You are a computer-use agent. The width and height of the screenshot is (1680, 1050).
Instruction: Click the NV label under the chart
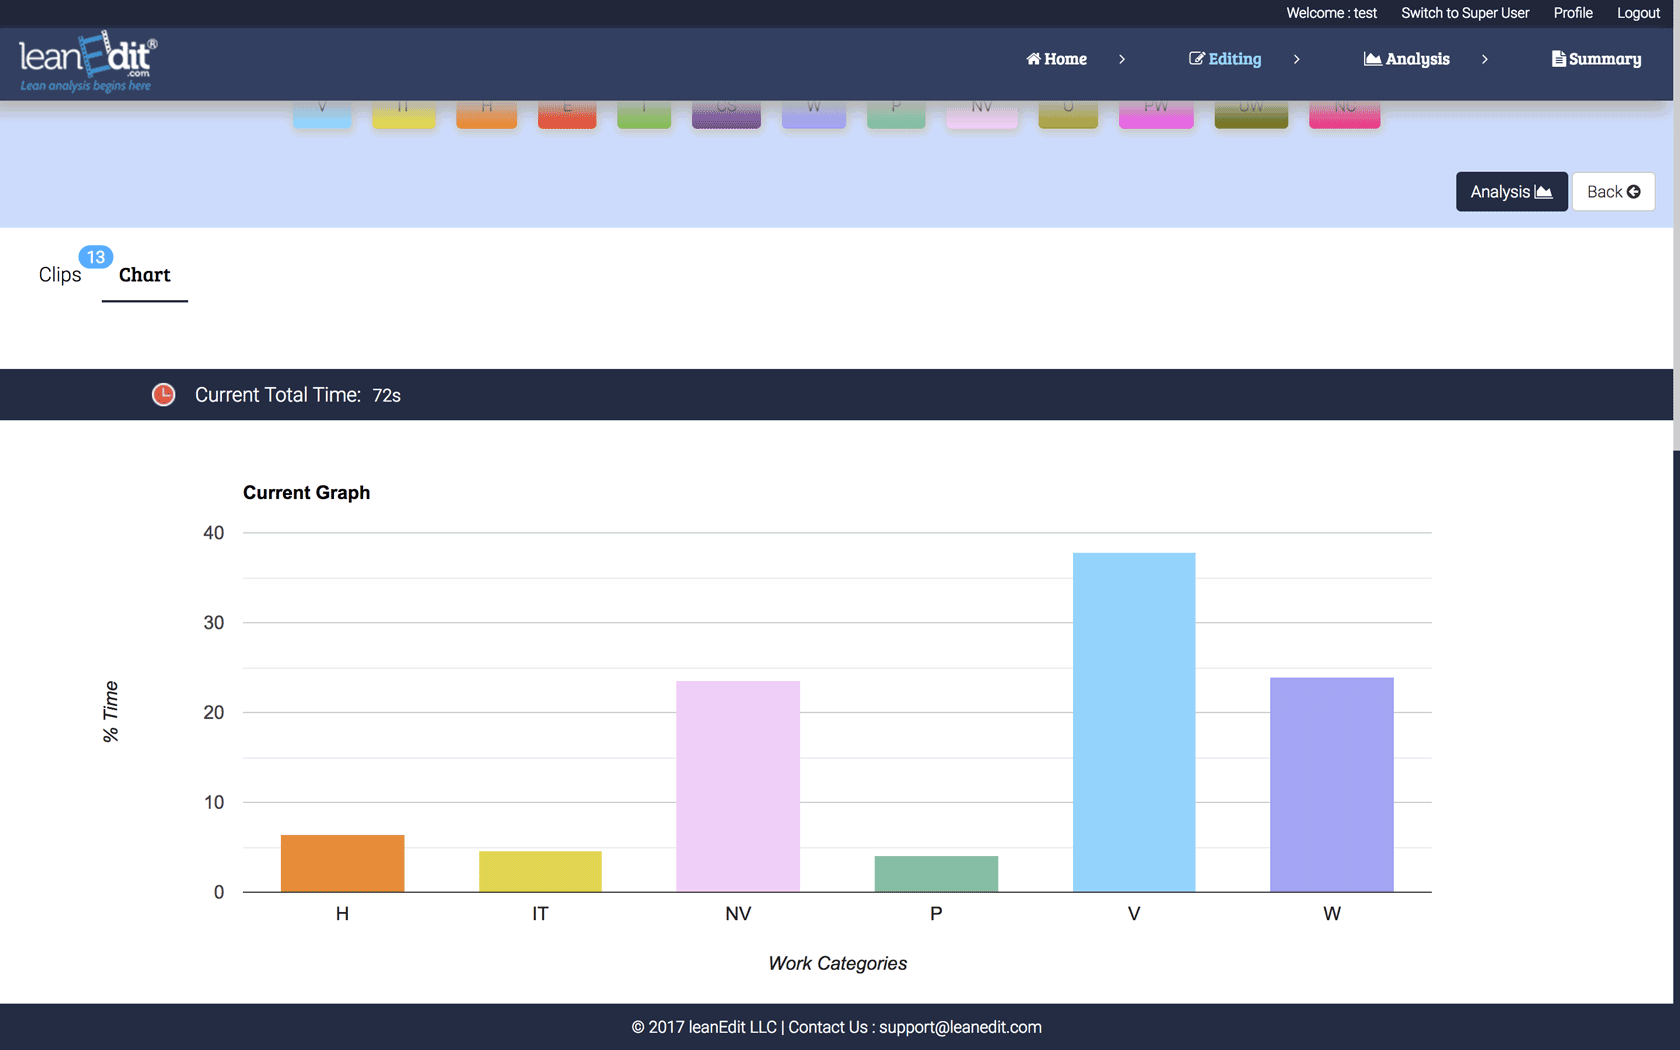pos(738,914)
